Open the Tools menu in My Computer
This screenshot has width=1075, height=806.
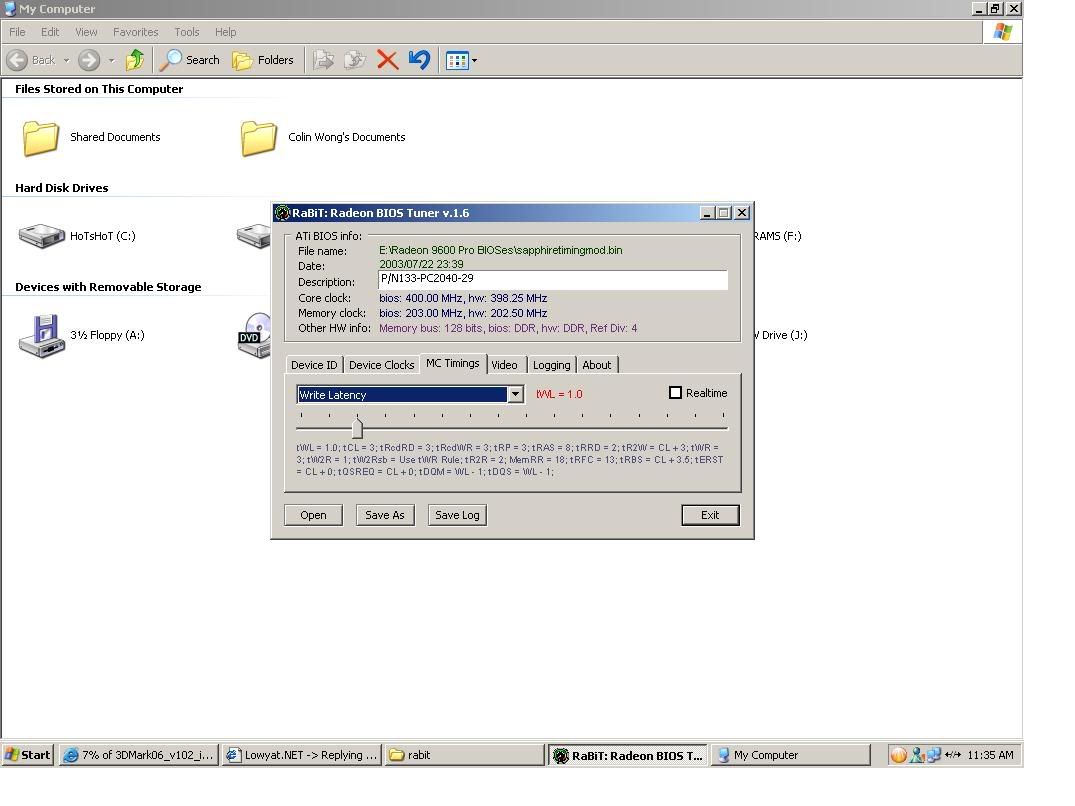point(186,32)
